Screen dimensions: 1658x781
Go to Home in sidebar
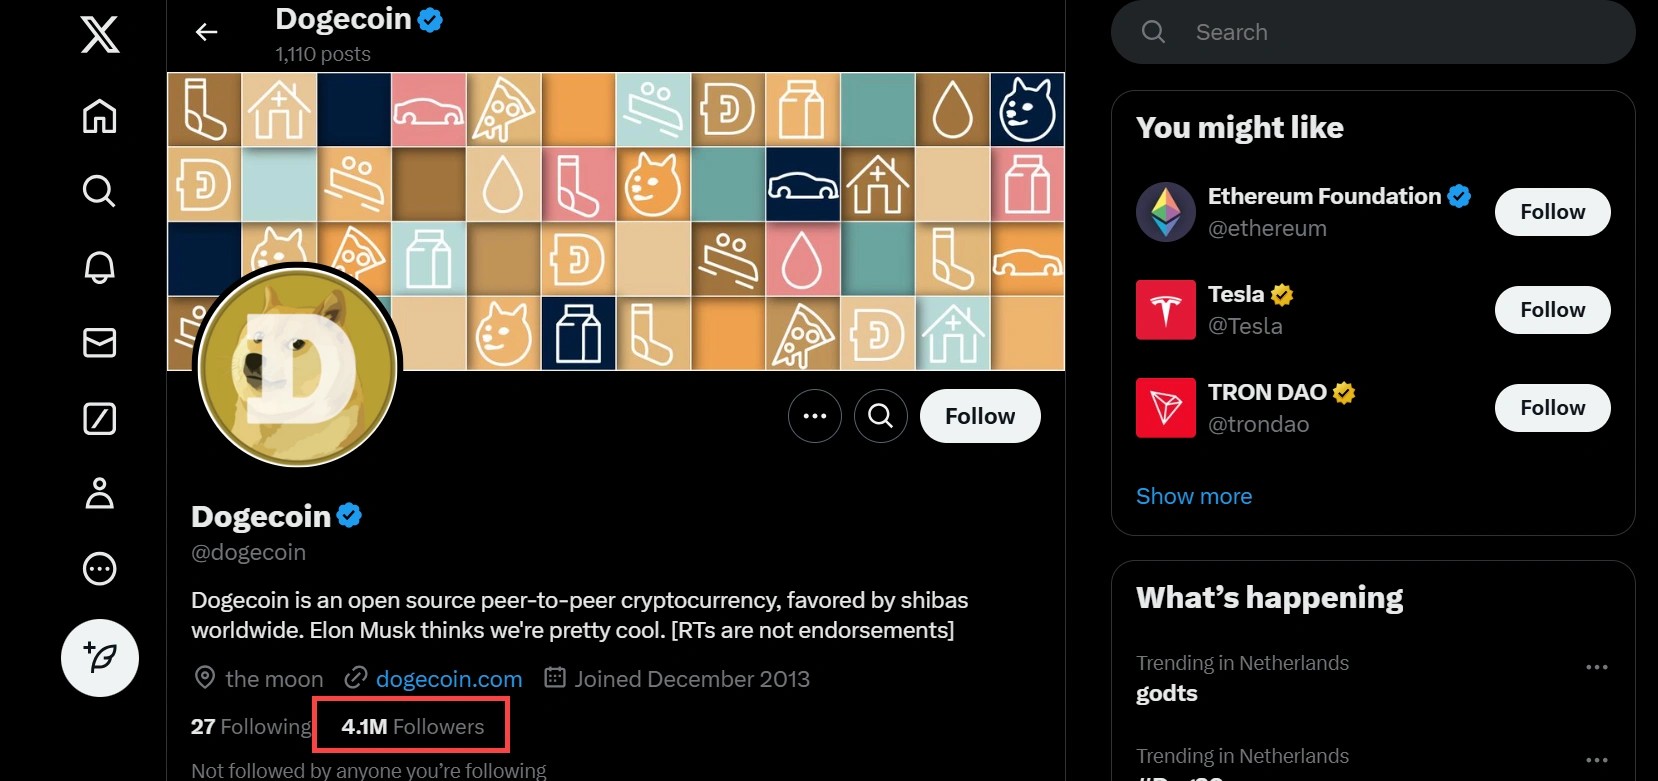[x=99, y=116]
